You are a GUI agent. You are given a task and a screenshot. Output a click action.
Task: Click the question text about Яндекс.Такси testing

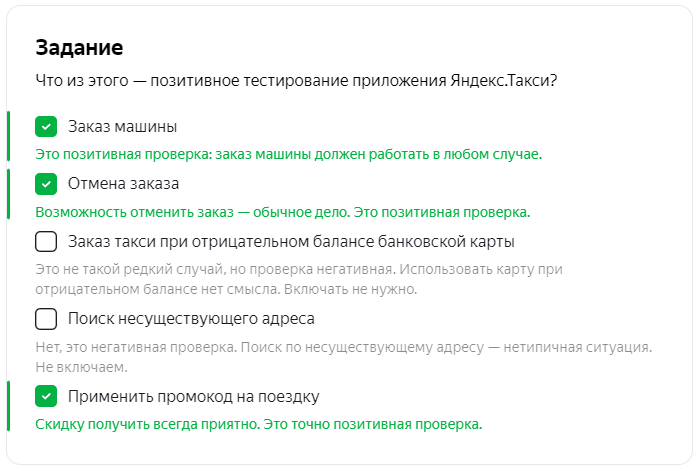click(296, 81)
